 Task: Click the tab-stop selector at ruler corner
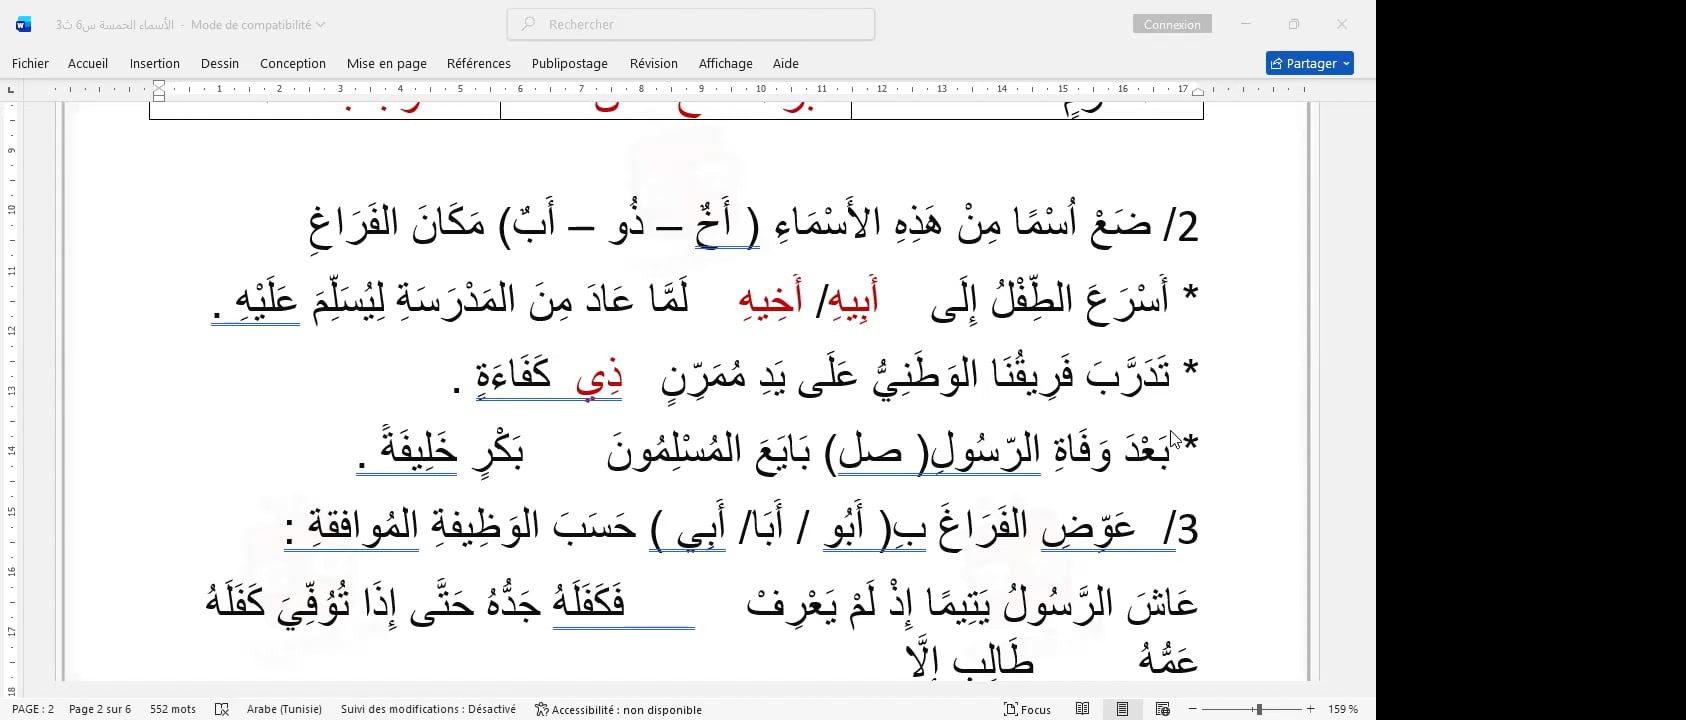tap(11, 90)
